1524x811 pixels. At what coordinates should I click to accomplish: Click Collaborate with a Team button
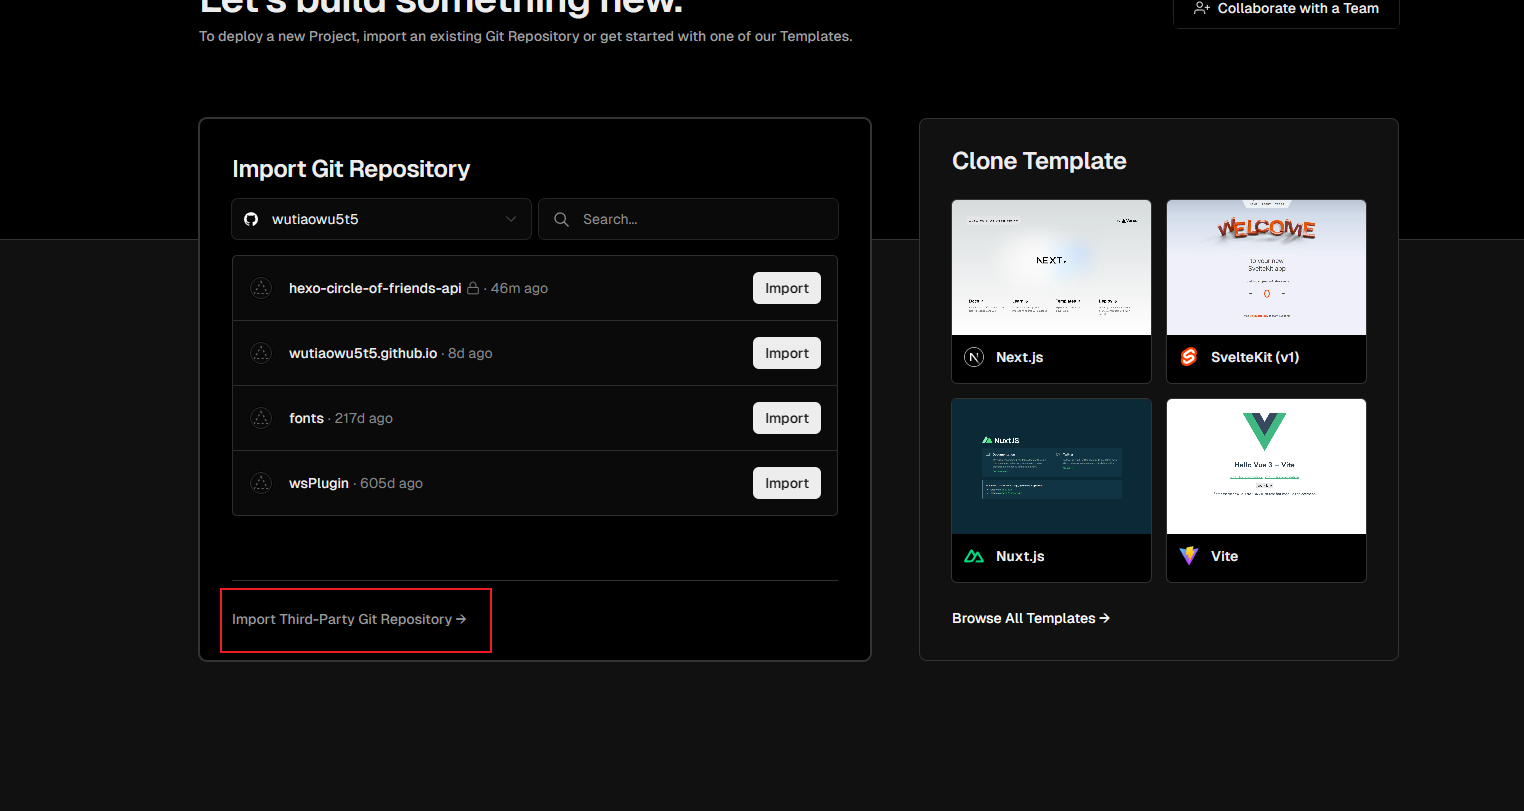tap(1286, 9)
